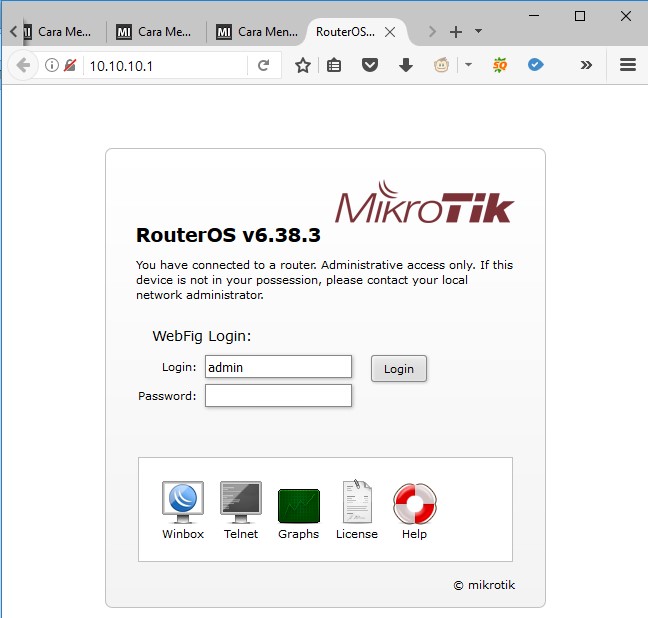
Task: Open the site information icon
Action: pos(52,65)
